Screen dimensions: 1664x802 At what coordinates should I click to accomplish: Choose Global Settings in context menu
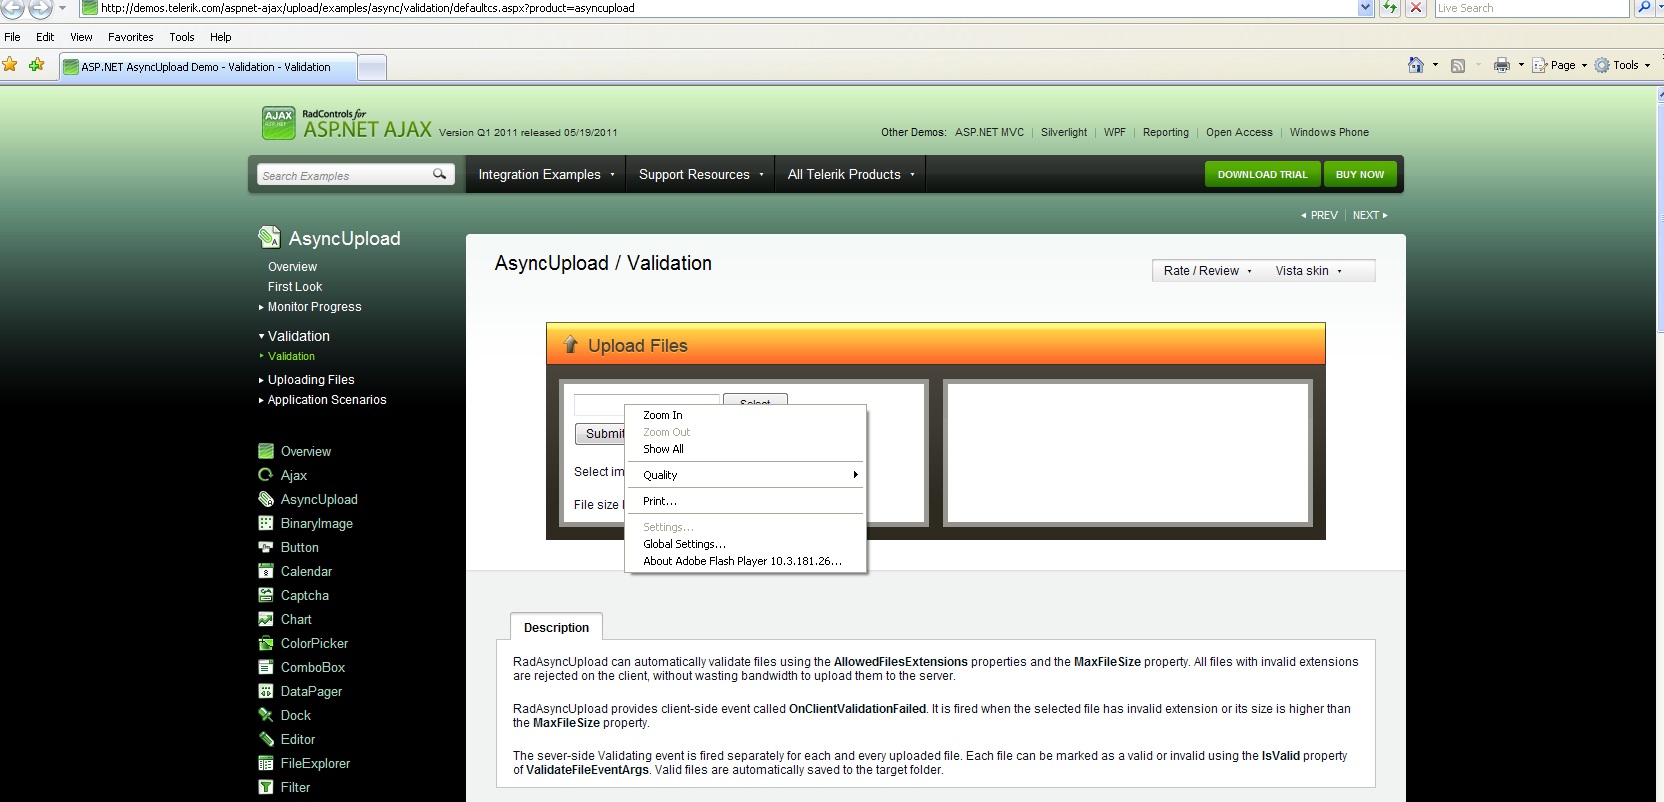tap(746, 544)
